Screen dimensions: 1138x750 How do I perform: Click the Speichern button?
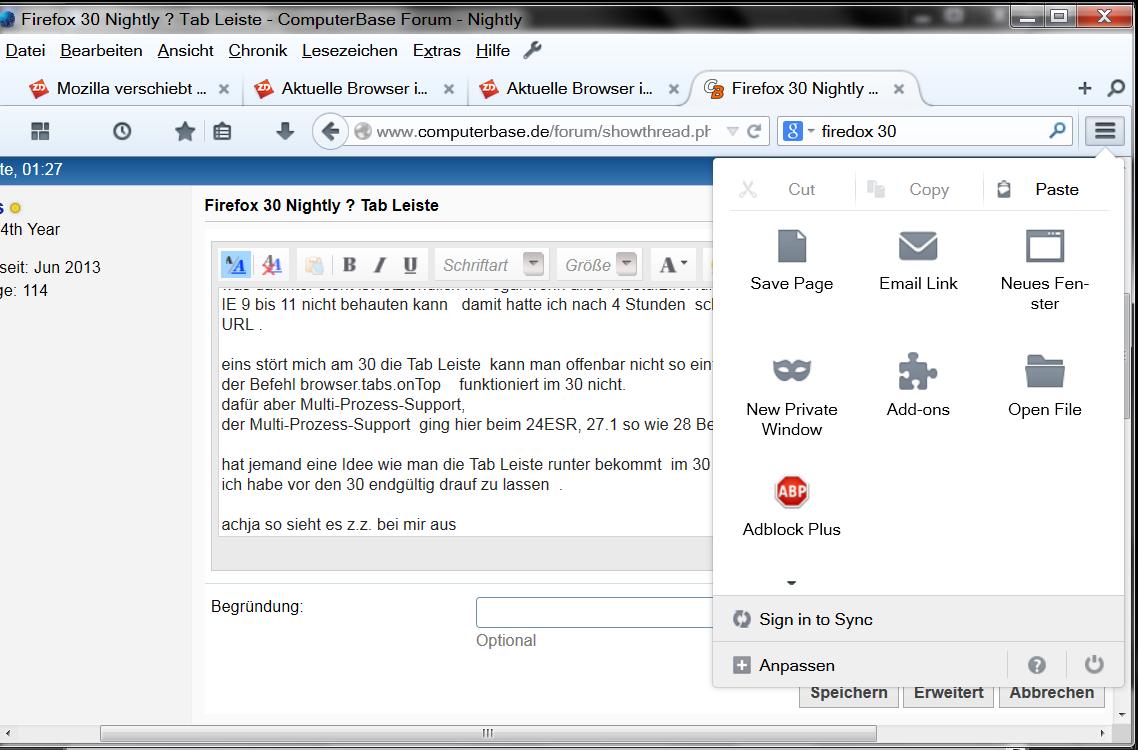[848, 693]
